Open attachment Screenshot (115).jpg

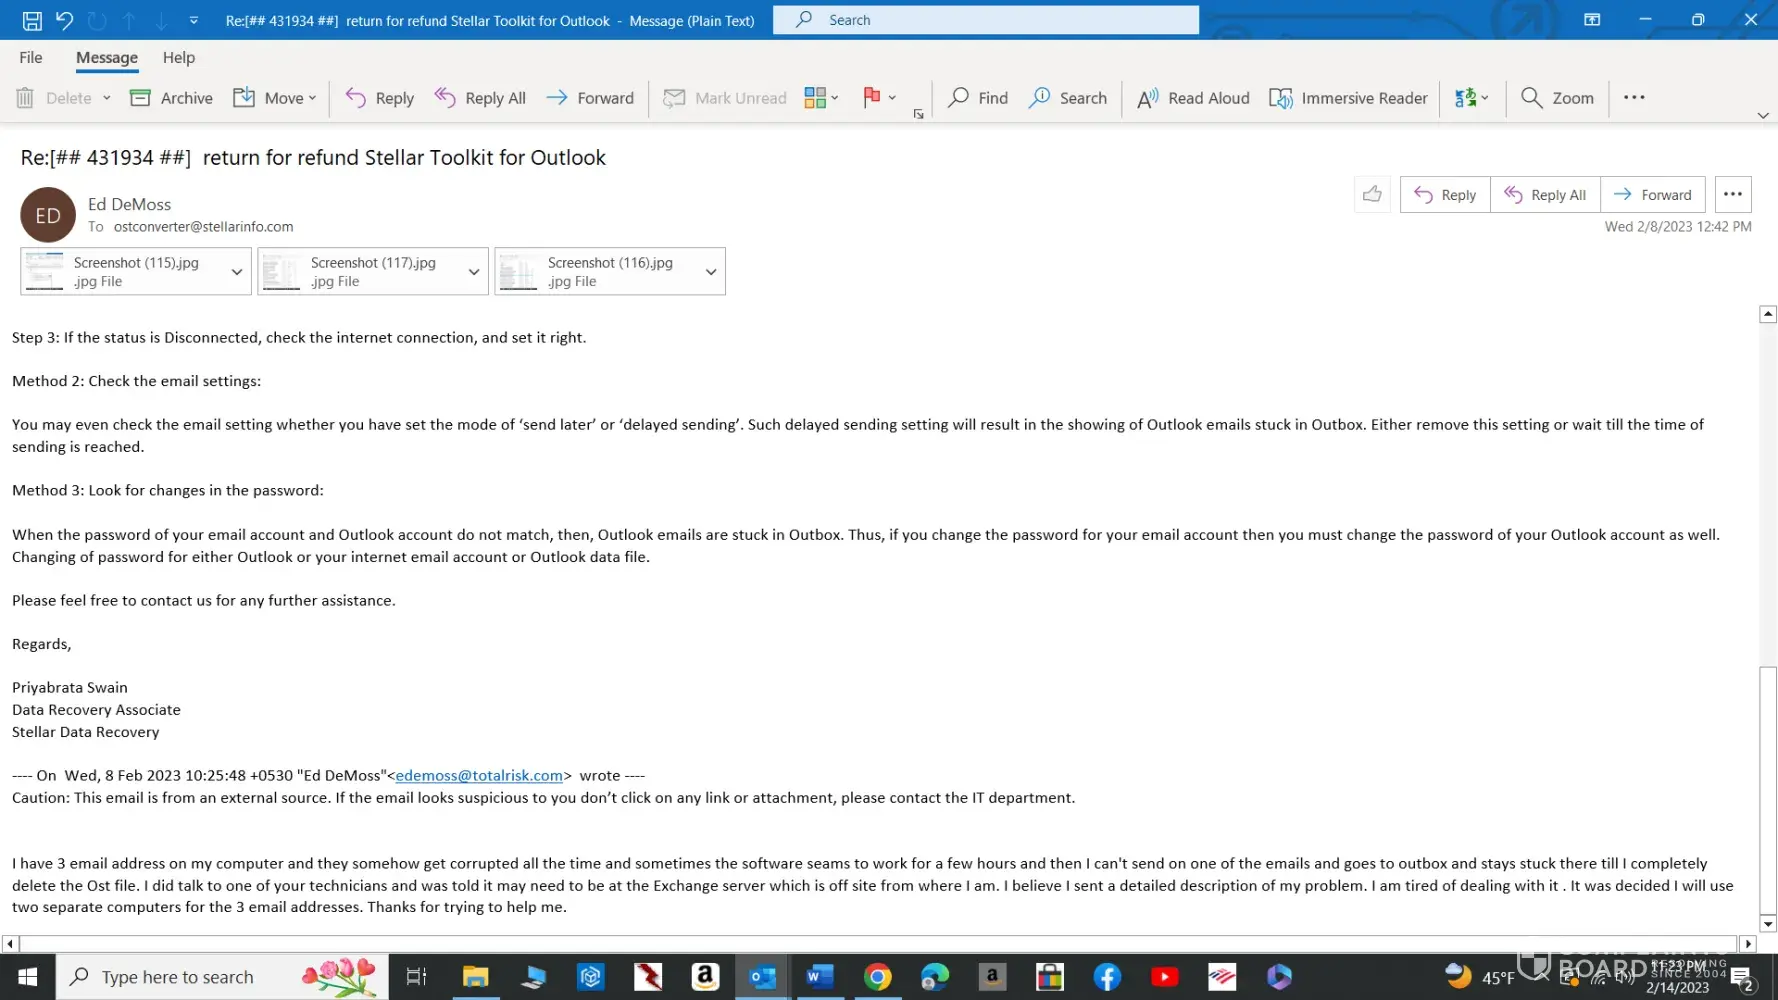(122, 271)
